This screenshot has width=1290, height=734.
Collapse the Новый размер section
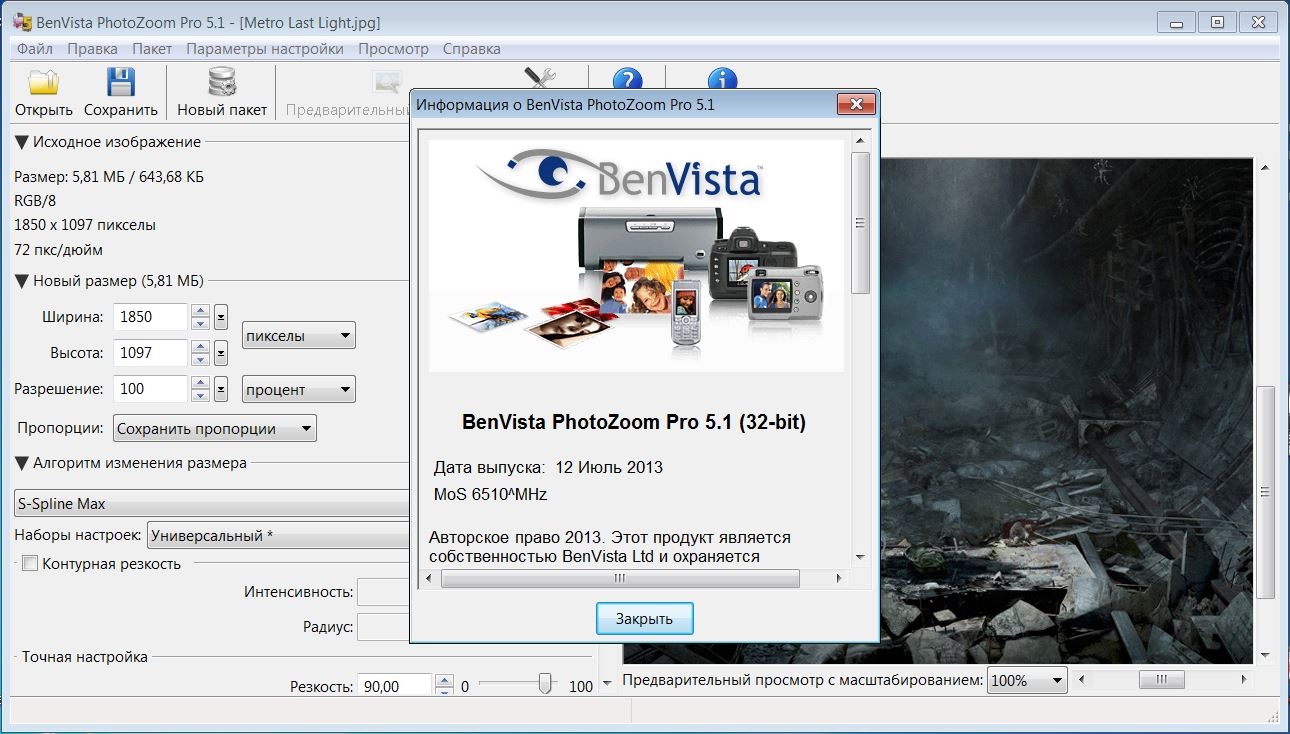coord(22,281)
